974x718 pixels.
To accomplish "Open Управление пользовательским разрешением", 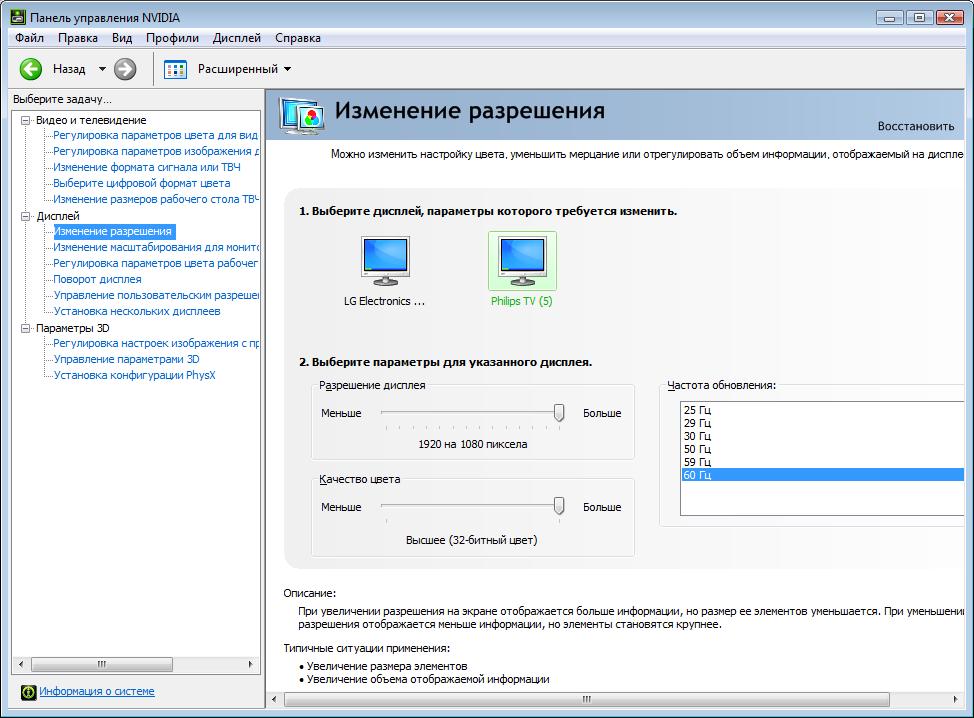I will [x=155, y=295].
